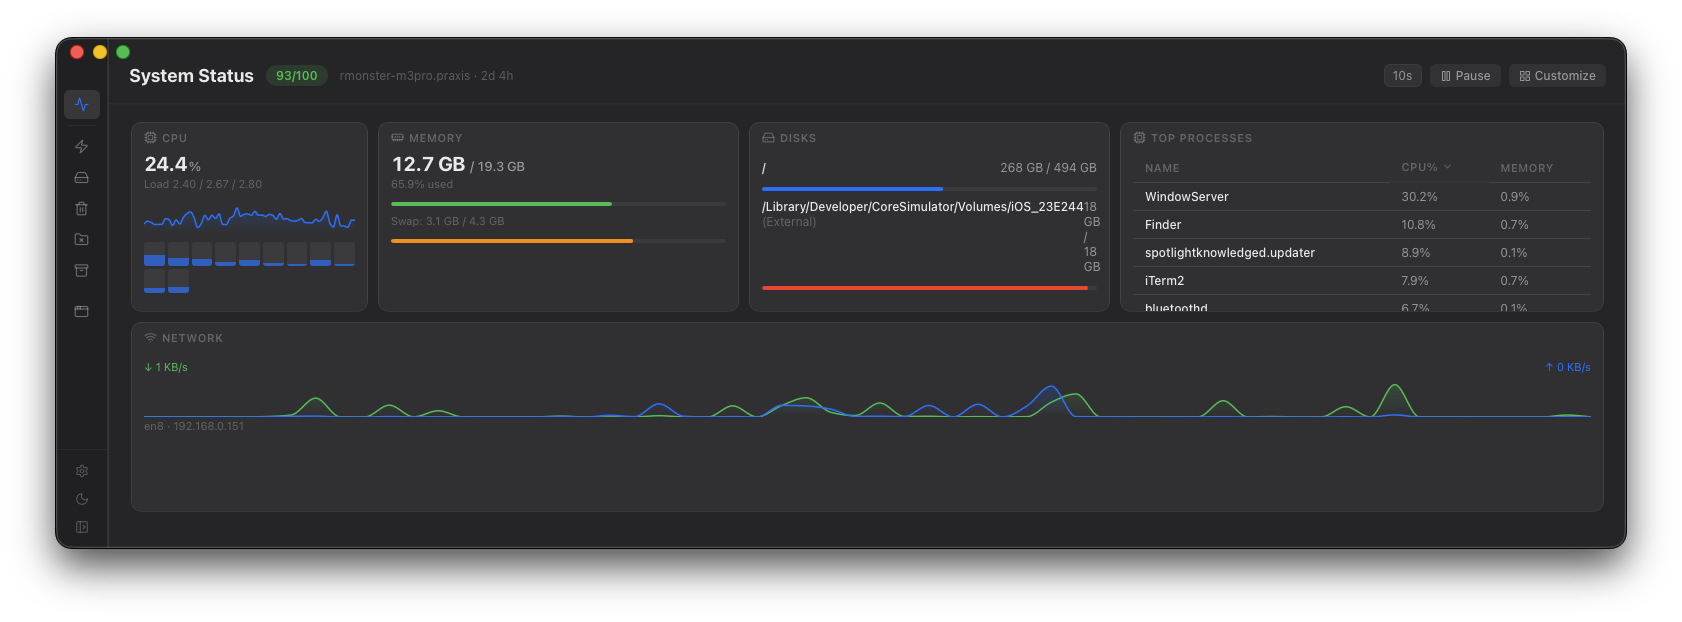Click the 268 GB / 494 GB disk value
This screenshot has height=622, width=1682.
(x=1048, y=168)
